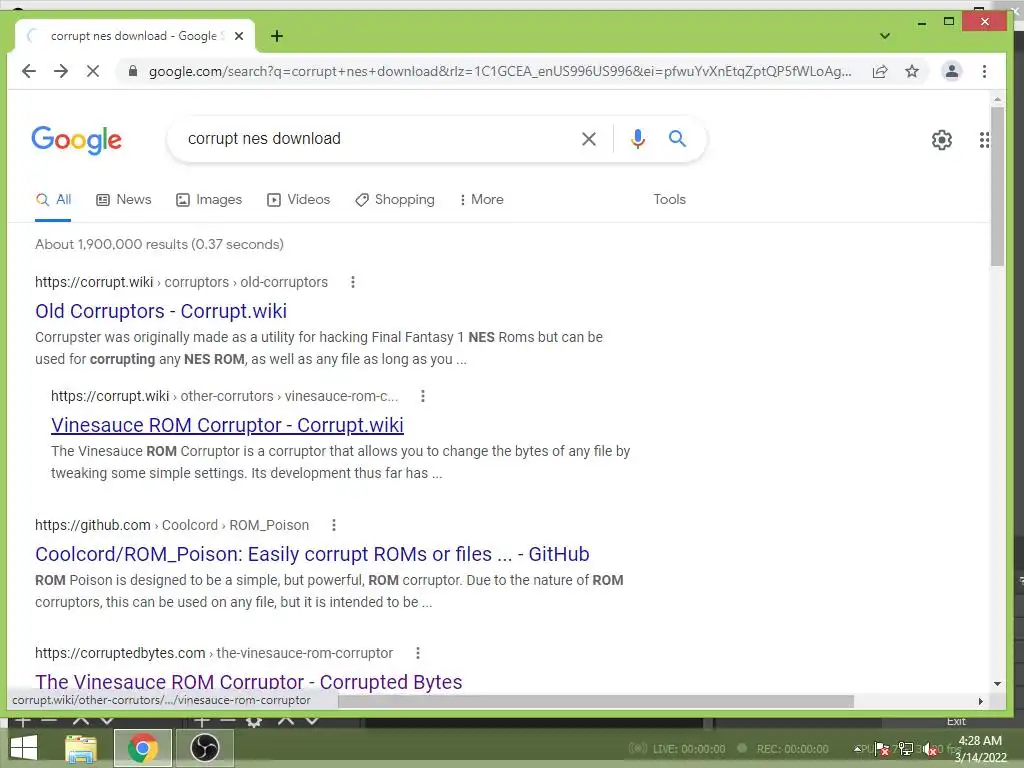Stop the page from loading
Image resolution: width=1024 pixels, height=768 pixels.
click(93, 71)
